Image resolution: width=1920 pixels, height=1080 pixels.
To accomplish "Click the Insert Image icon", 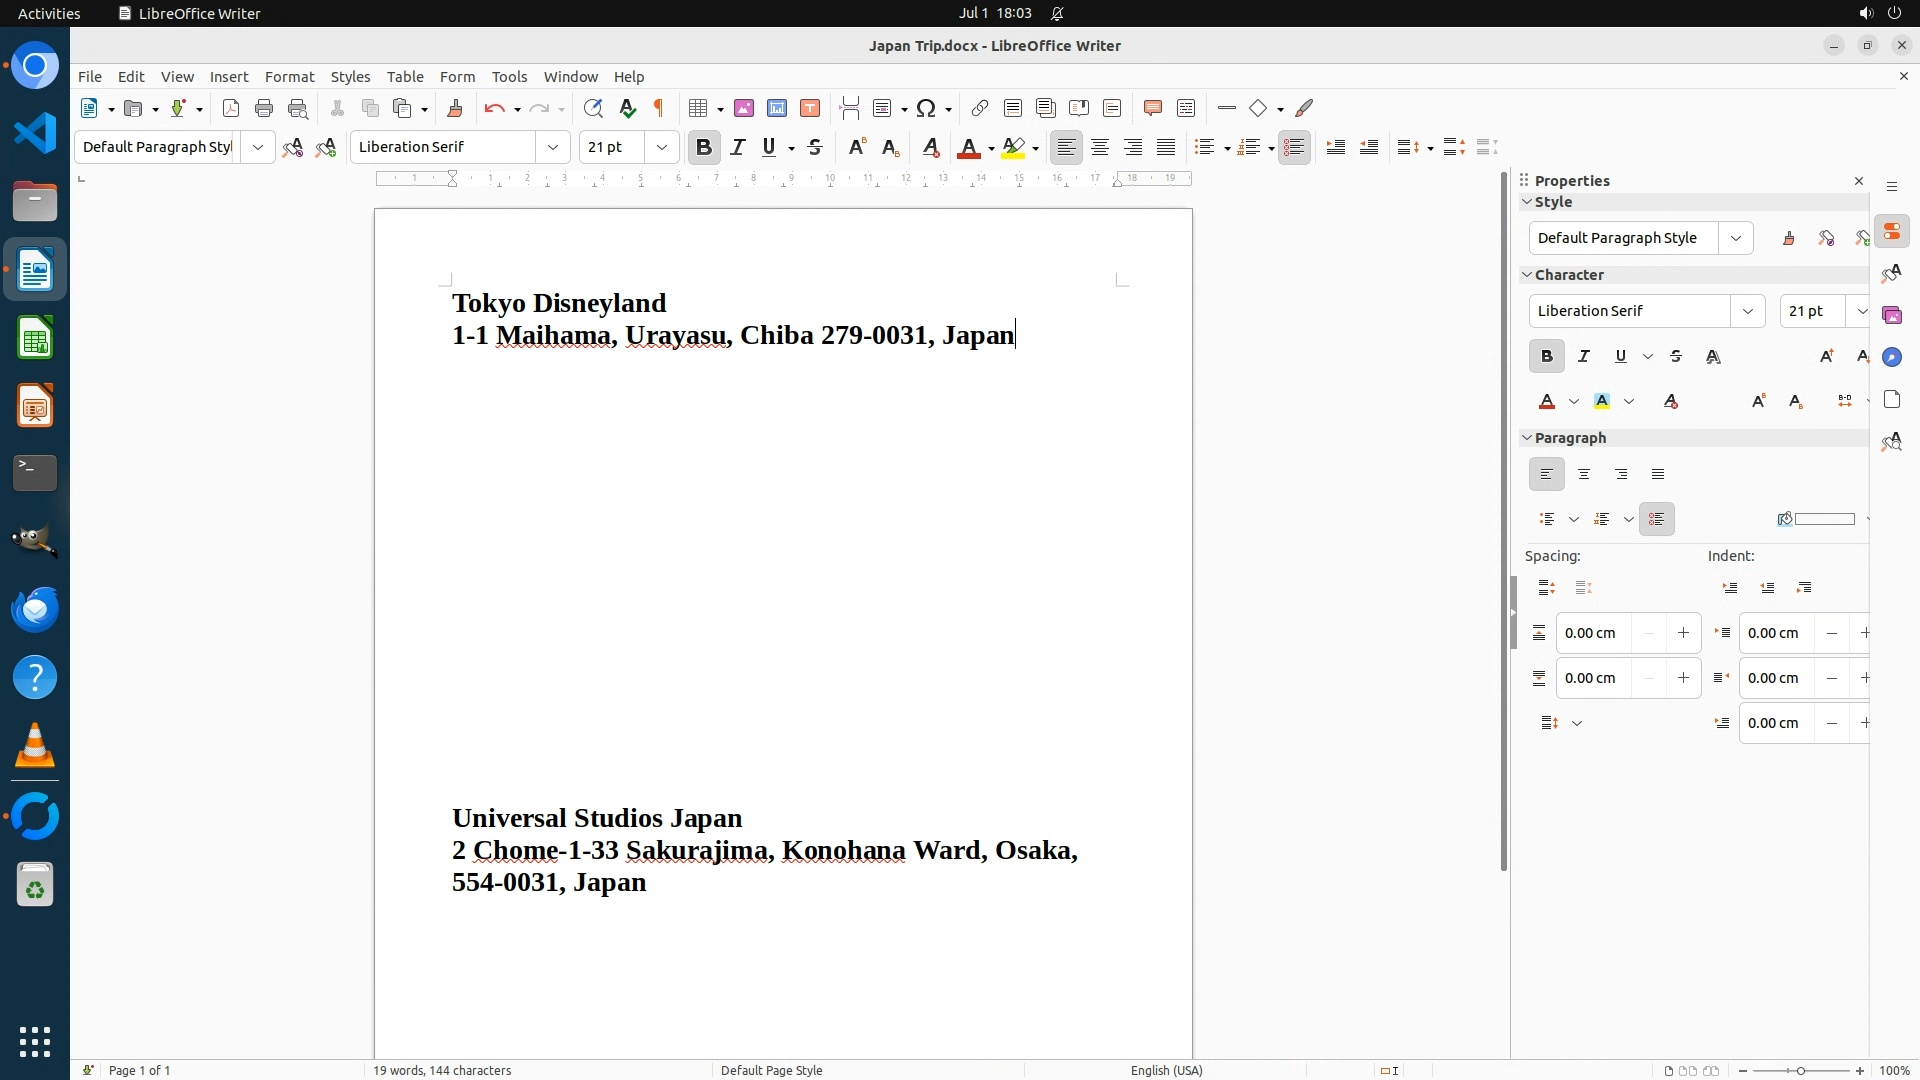I will tap(744, 108).
